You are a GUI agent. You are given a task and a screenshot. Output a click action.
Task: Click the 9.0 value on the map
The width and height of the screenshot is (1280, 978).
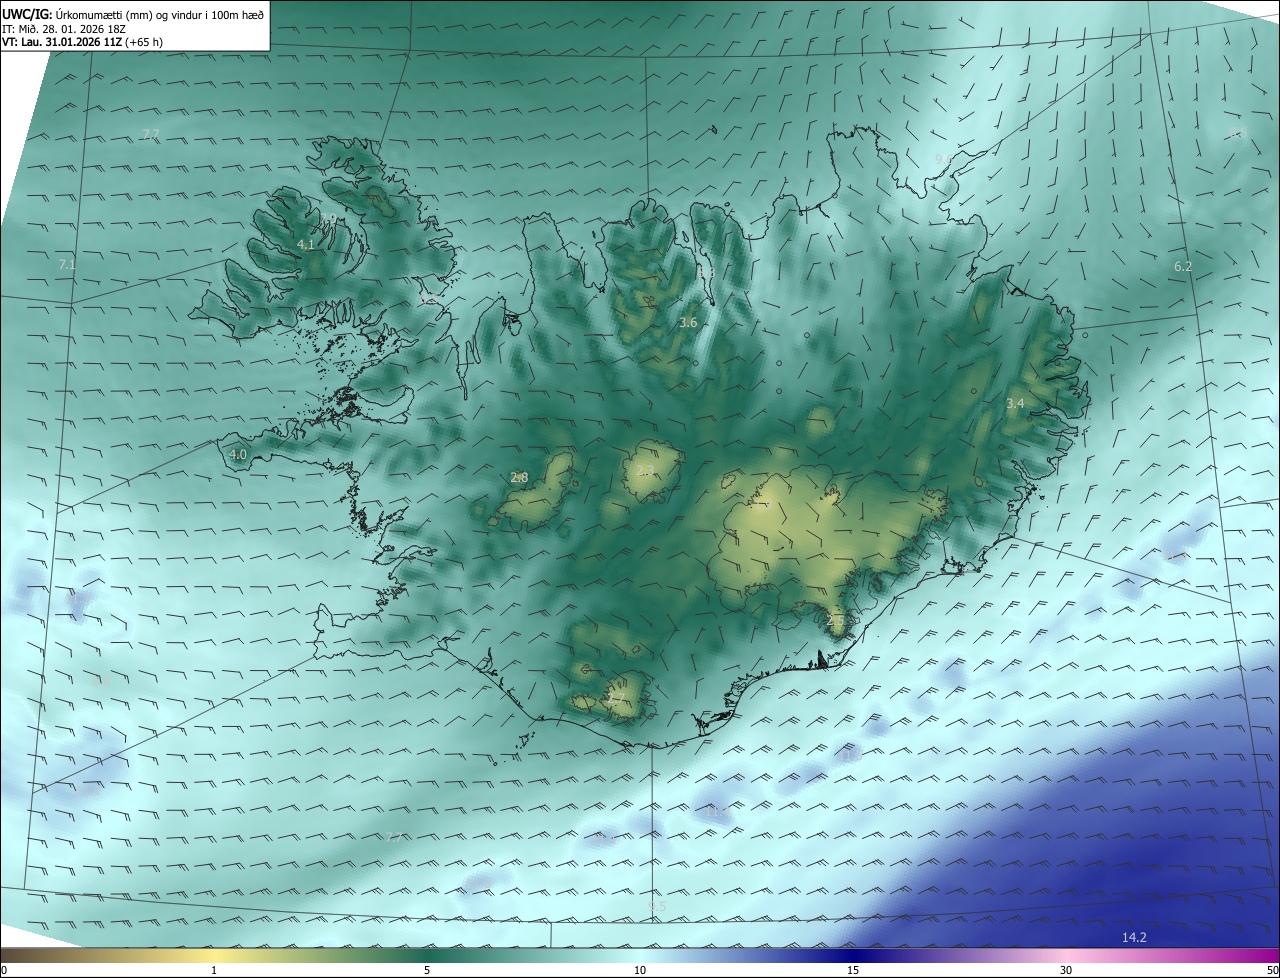tap(943, 158)
